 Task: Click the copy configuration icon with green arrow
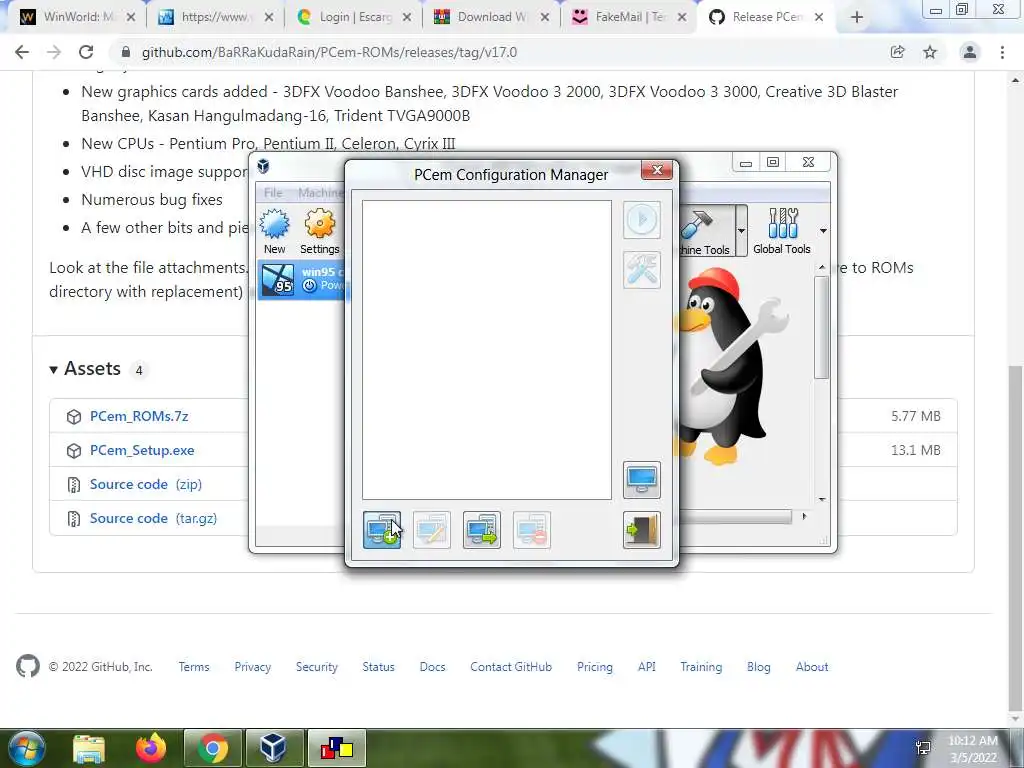coord(482,530)
